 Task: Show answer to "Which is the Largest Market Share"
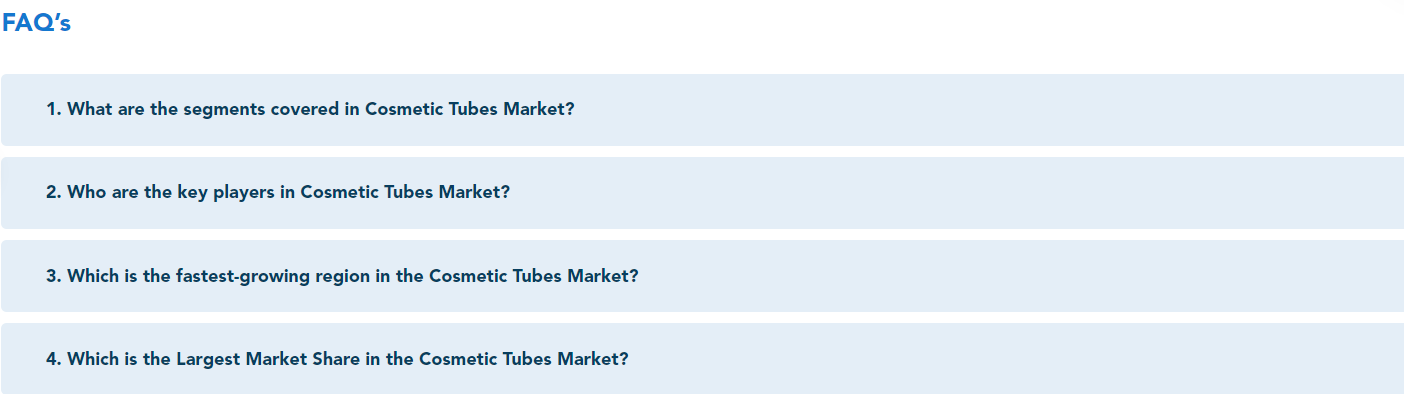702,358
